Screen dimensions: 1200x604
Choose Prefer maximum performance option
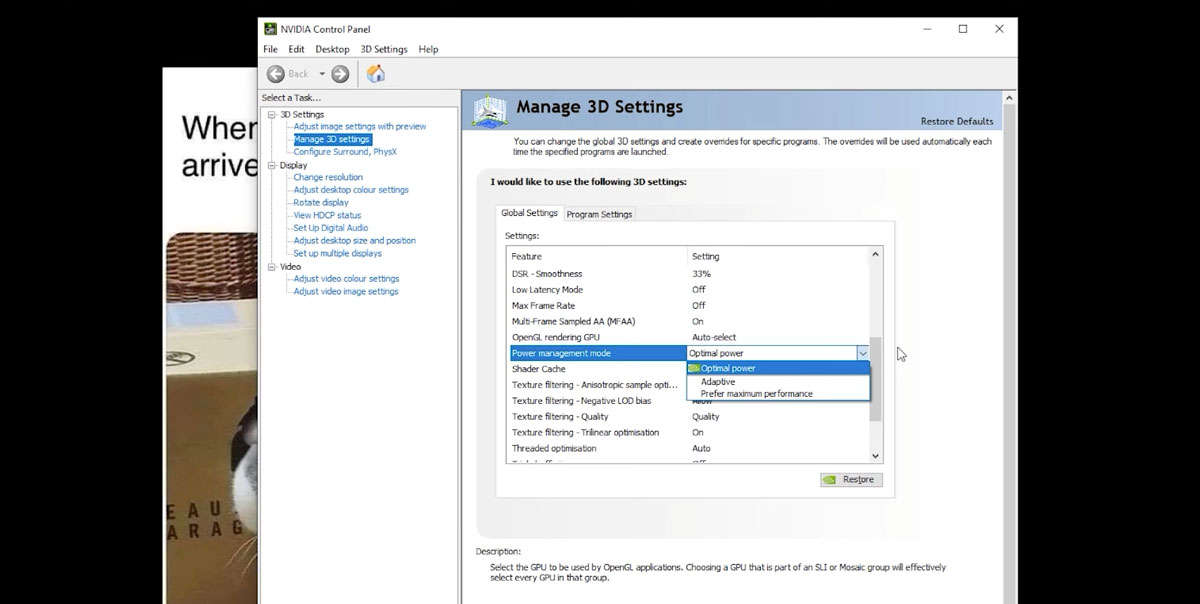pos(756,394)
